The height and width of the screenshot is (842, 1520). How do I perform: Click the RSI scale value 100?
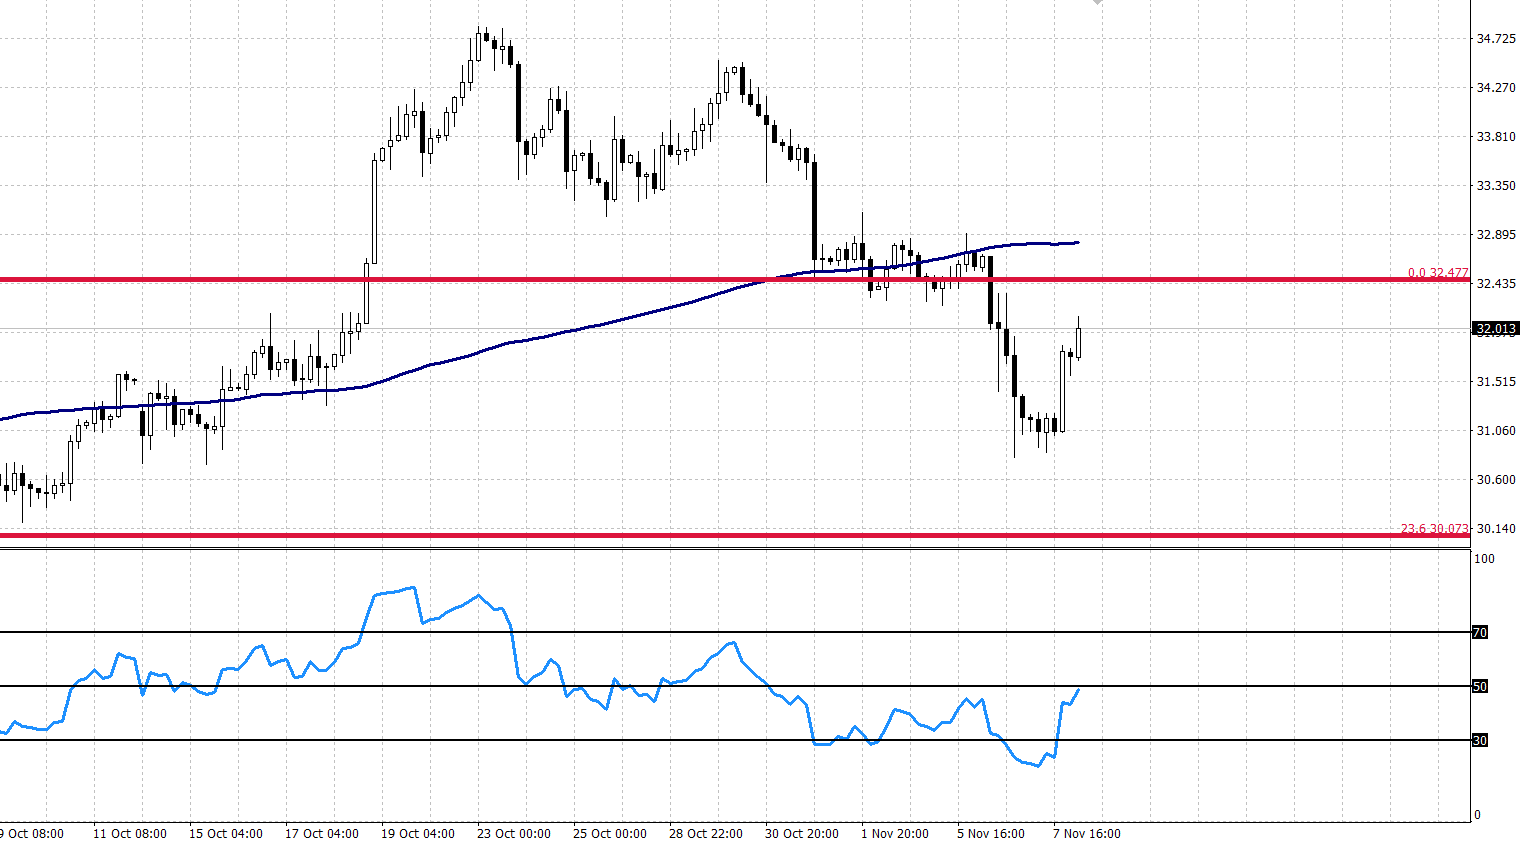click(x=1484, y=559)
